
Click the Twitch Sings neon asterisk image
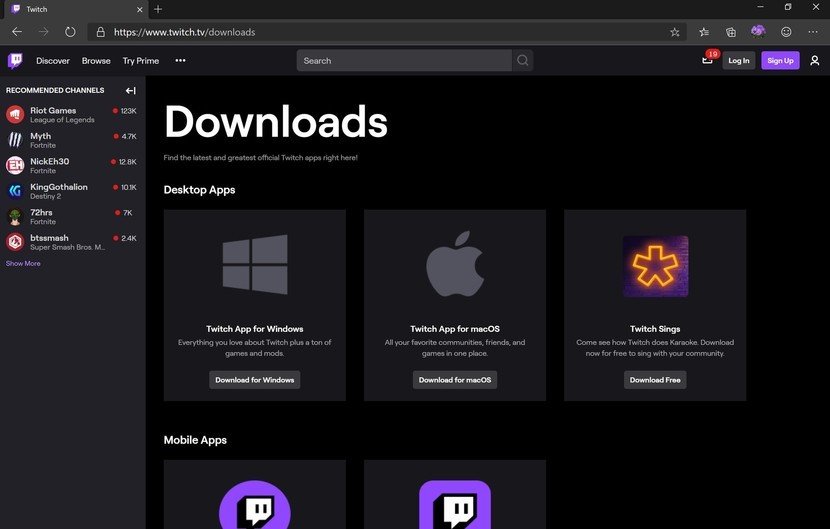(x=655, y=266)
